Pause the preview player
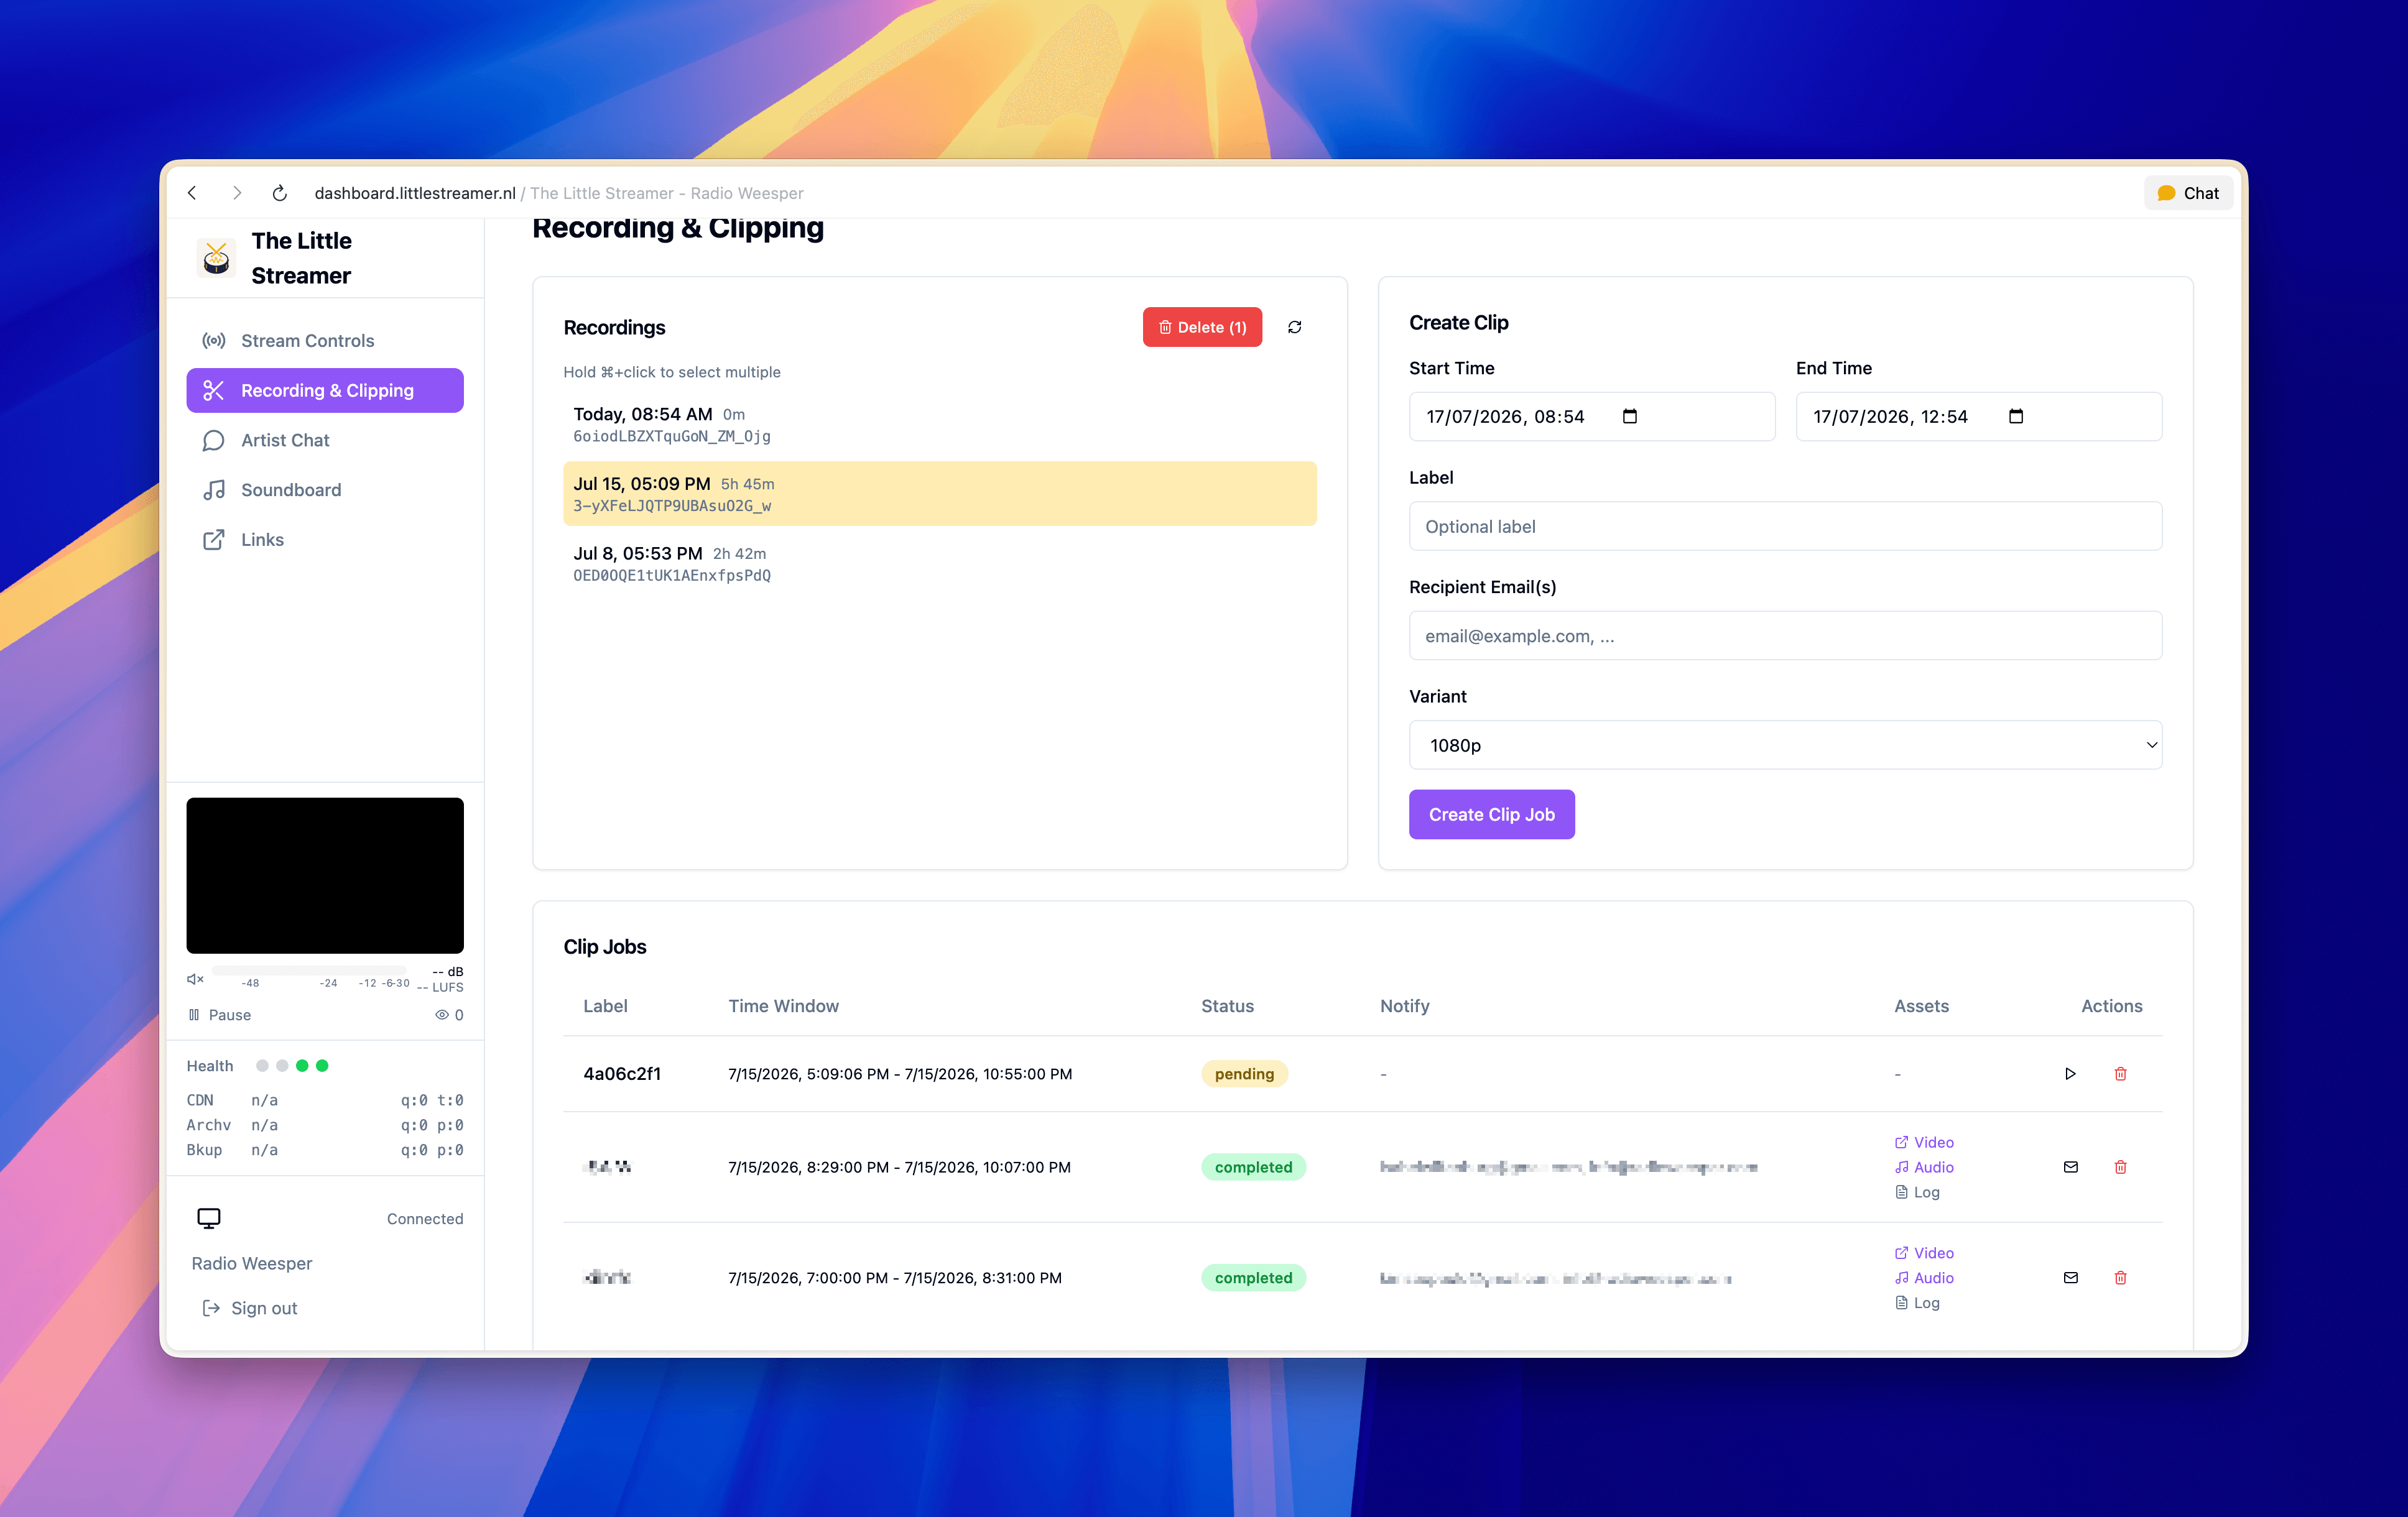This screenshot has width=2408, height=1517. click(220, 1014)
